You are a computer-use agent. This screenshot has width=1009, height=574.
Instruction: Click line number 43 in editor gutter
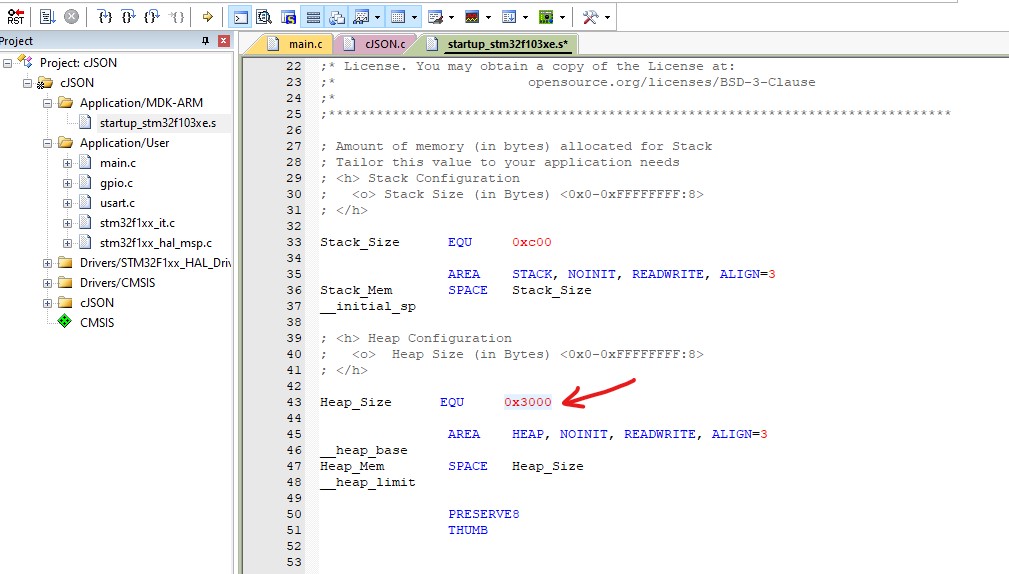[294, 402]
